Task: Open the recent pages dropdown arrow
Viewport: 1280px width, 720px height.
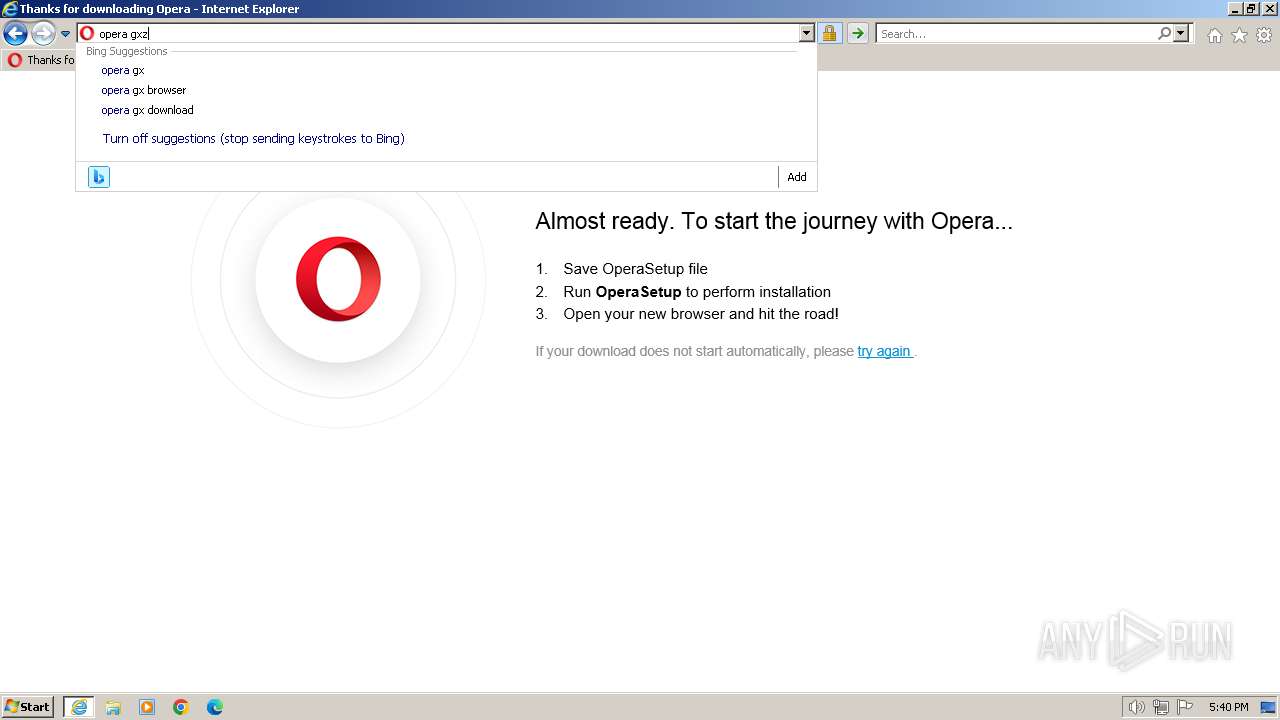Action: pyautogui.click(x=66, y=34)
